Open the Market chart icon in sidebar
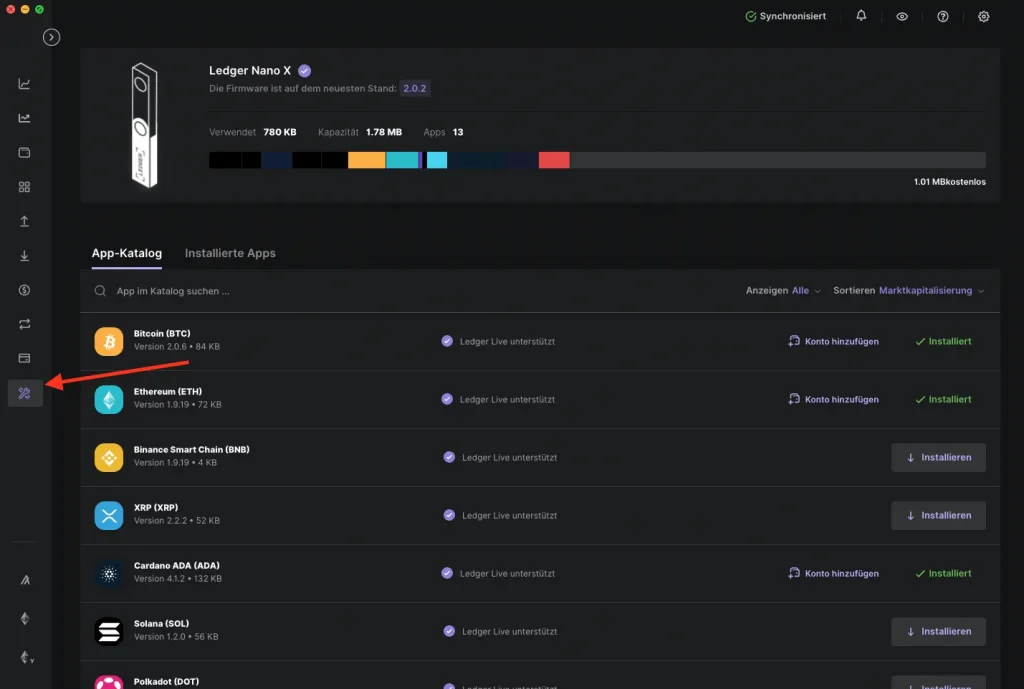Image resolution: width=1024 pixels, height=689 pixels. tap(25, 118)
